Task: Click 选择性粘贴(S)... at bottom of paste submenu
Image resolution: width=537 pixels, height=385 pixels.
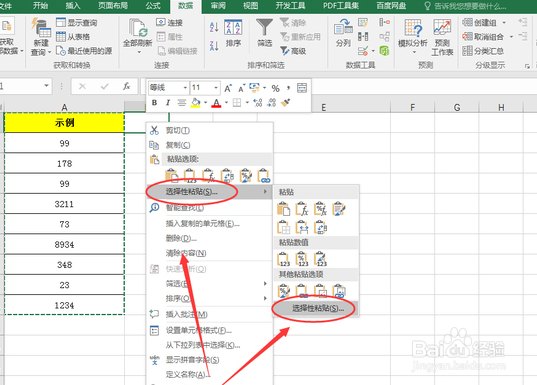Action: click(316, 308)
